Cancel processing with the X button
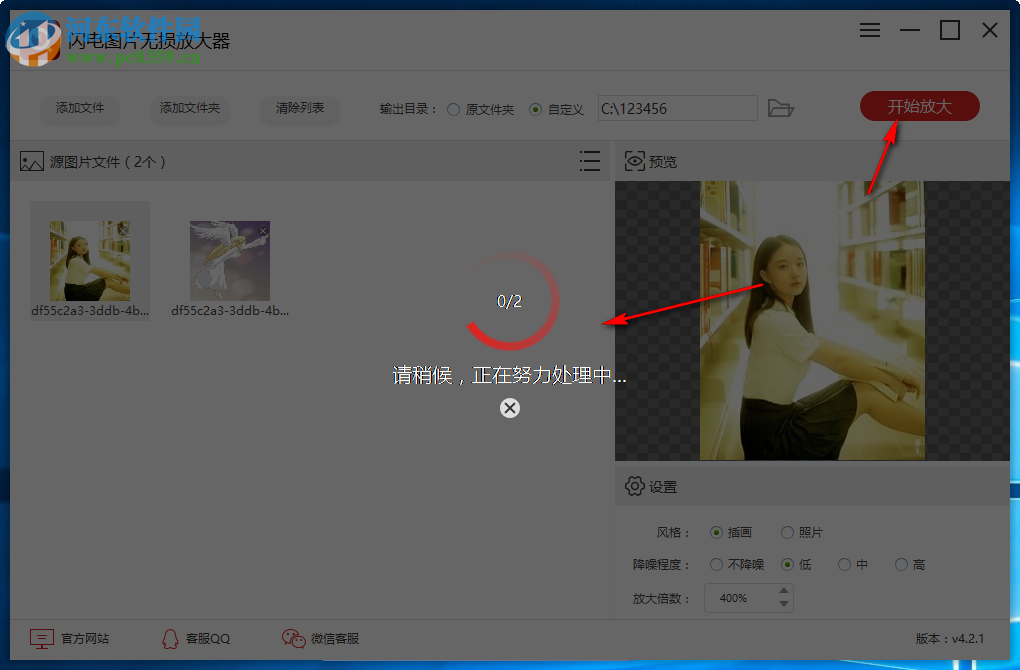The height and width of the screenshot is (670, 1020). 510,408
